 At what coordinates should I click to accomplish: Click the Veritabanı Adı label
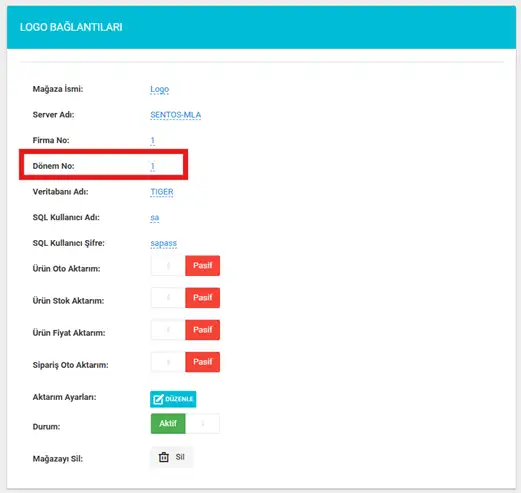coord(60,192)
